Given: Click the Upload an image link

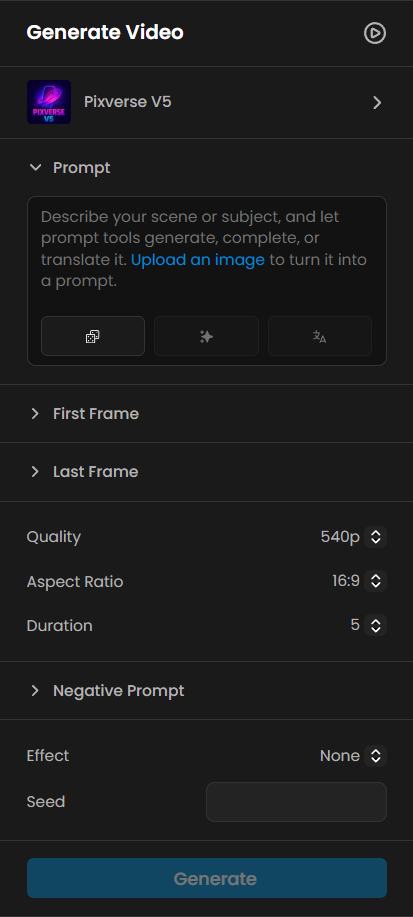Looking at the screenshot, I should [x=198, y=260].
